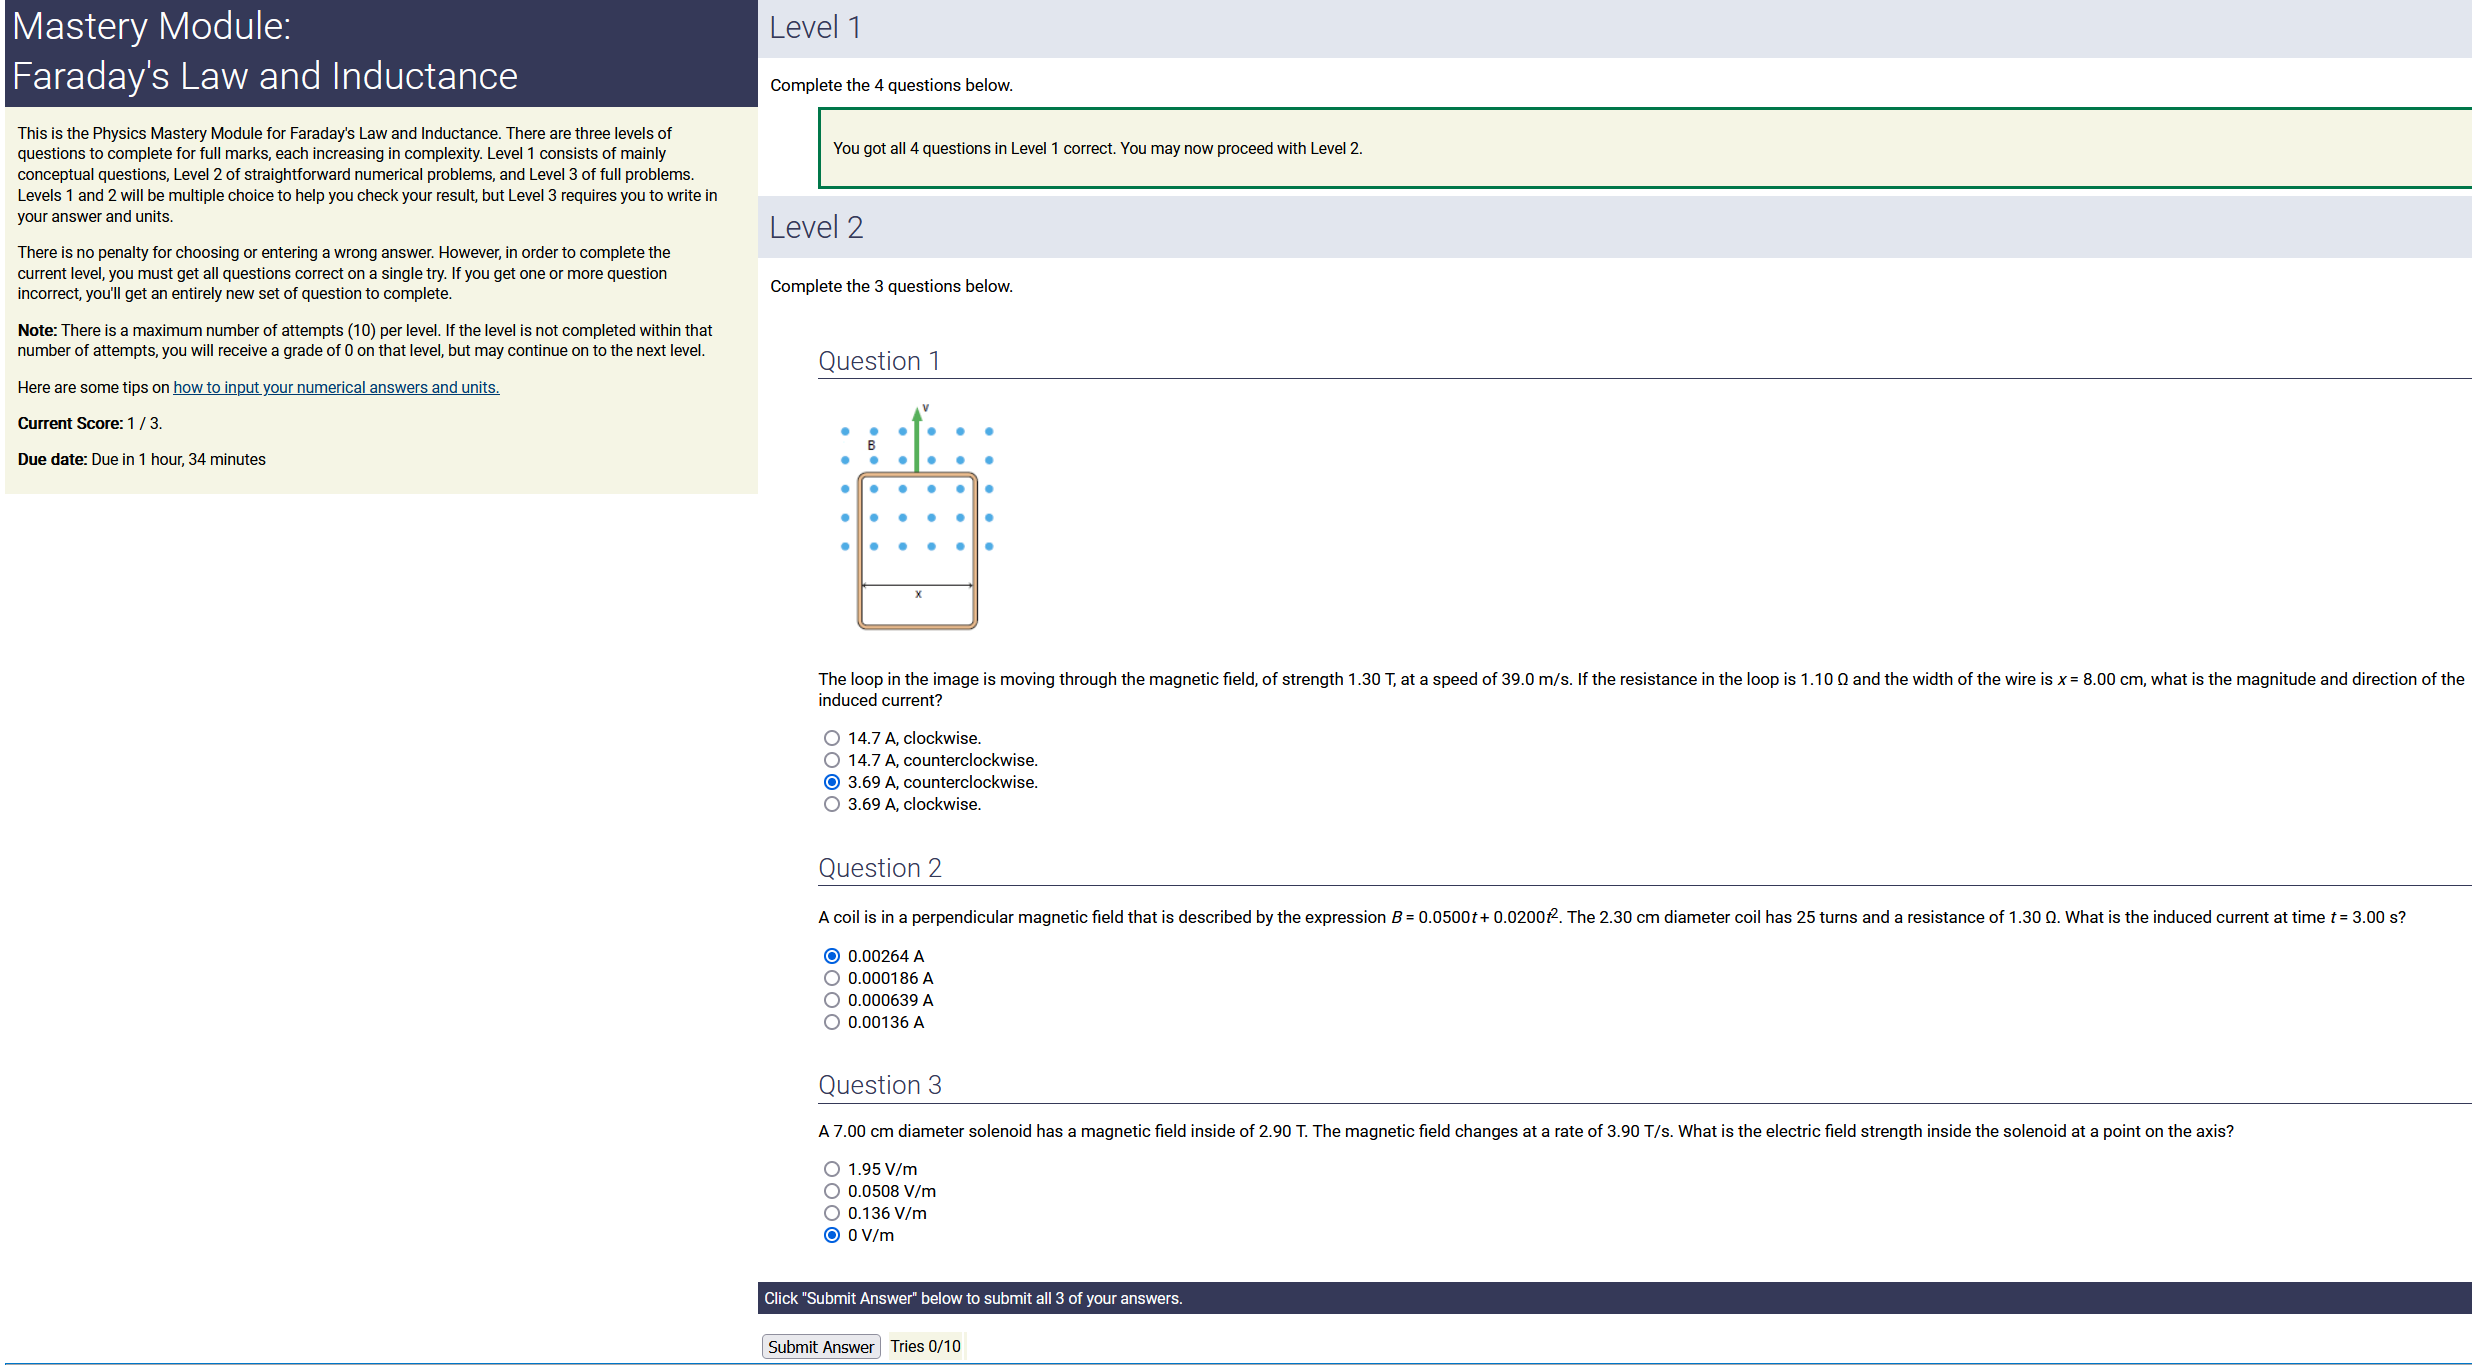Click the Level 1 section header

pos(814,28)
